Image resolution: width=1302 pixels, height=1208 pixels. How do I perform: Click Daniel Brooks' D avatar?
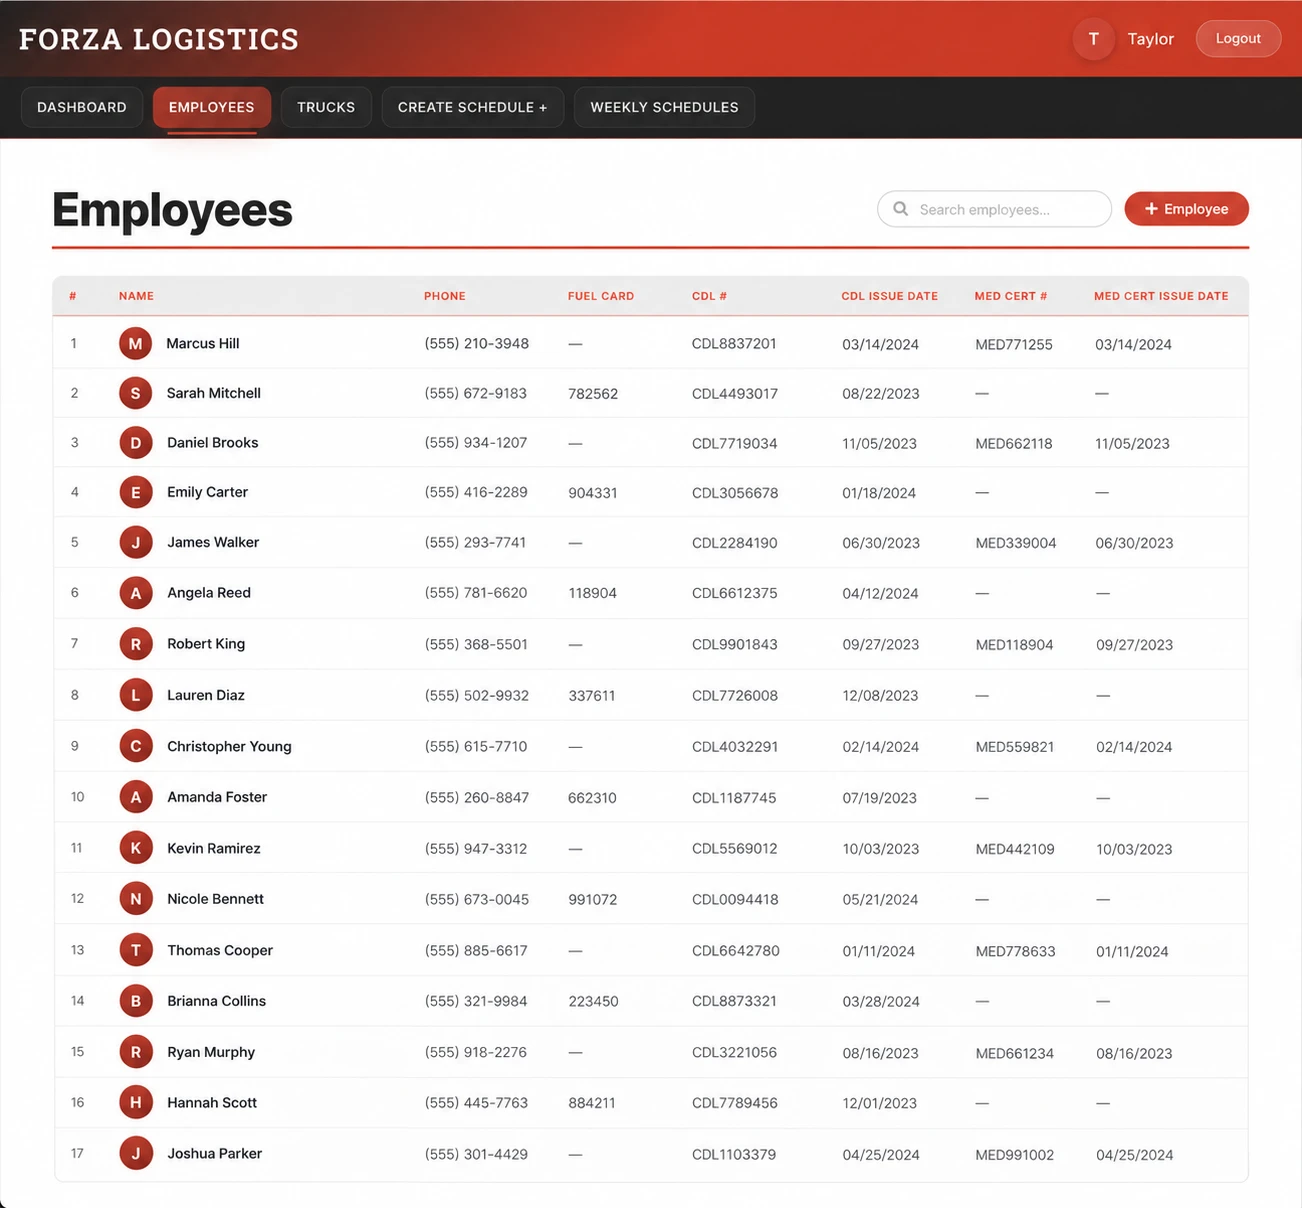tap(136, 443)
